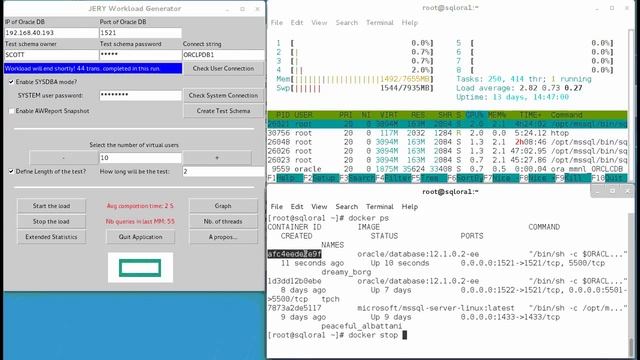Click the virtual users number field

pyautogui.click(x=140, y=158)
